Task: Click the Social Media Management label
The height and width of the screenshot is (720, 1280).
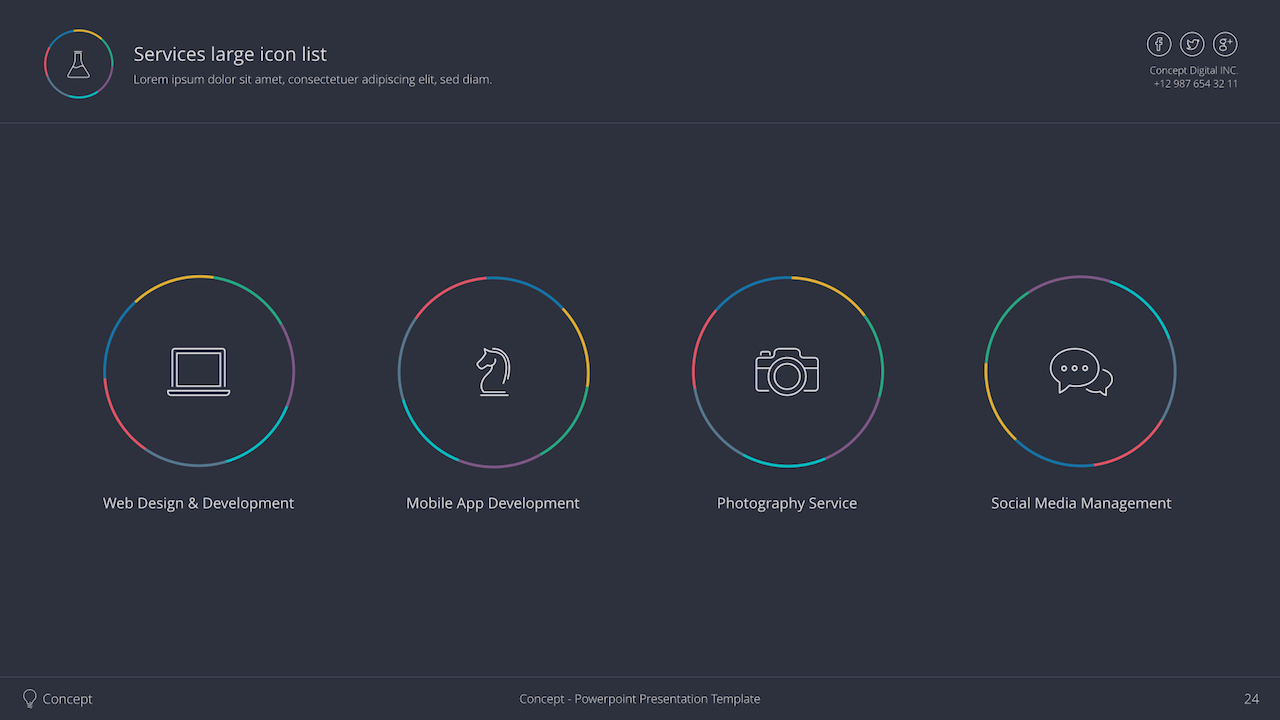Action: click(x=1081, y=503)
